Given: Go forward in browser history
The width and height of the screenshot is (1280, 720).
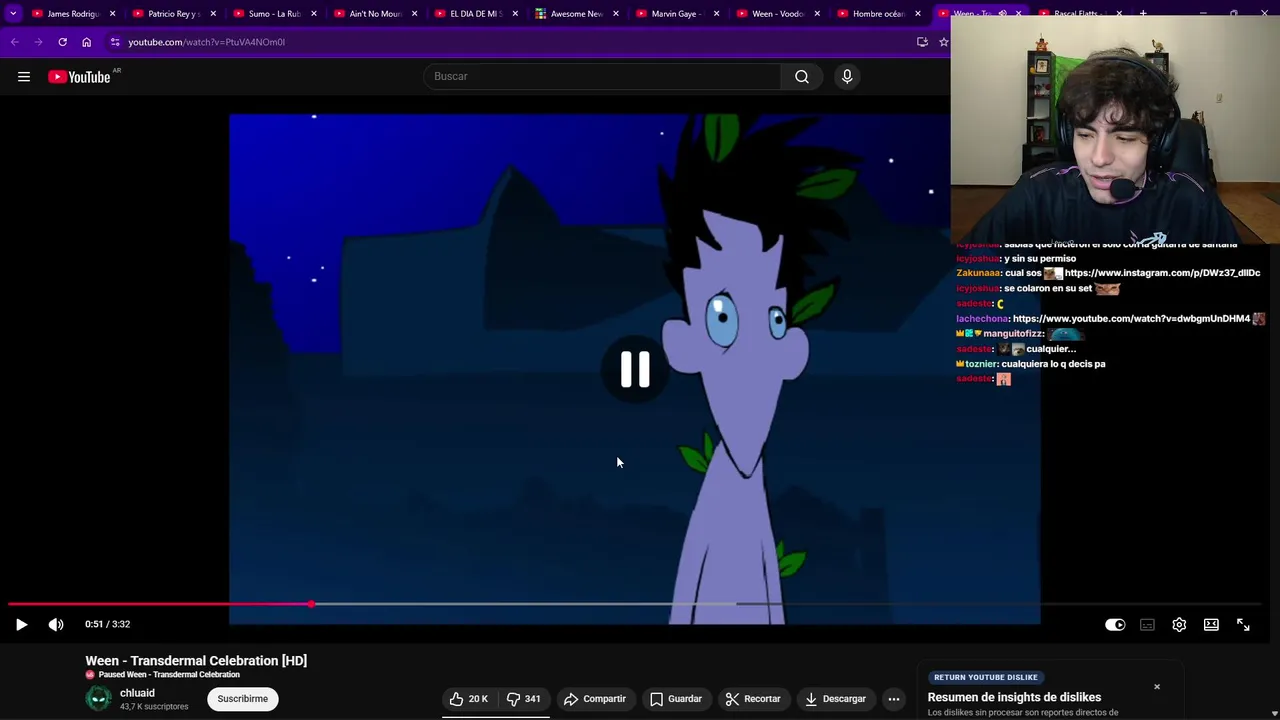Looking at the screenshot, I should (38, 42).
